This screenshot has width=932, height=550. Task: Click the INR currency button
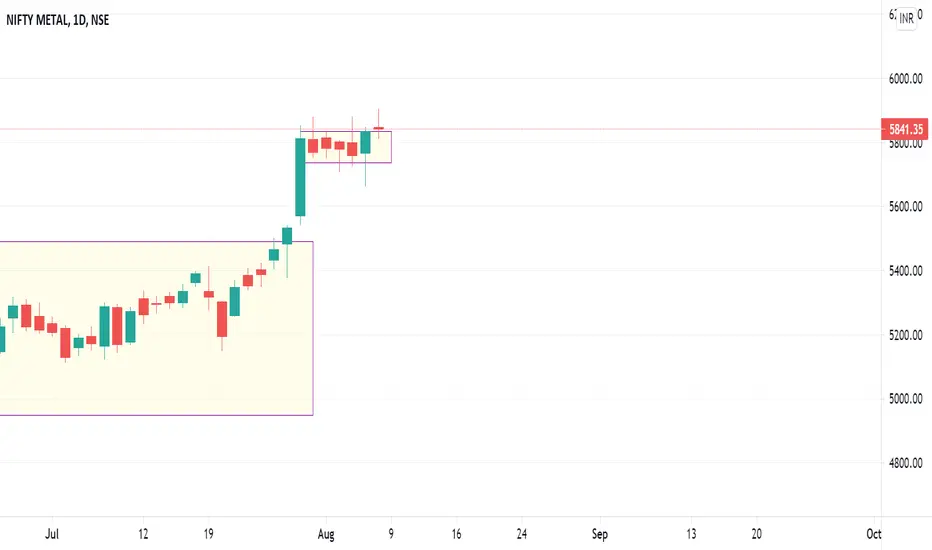click(x=906, y=18)
